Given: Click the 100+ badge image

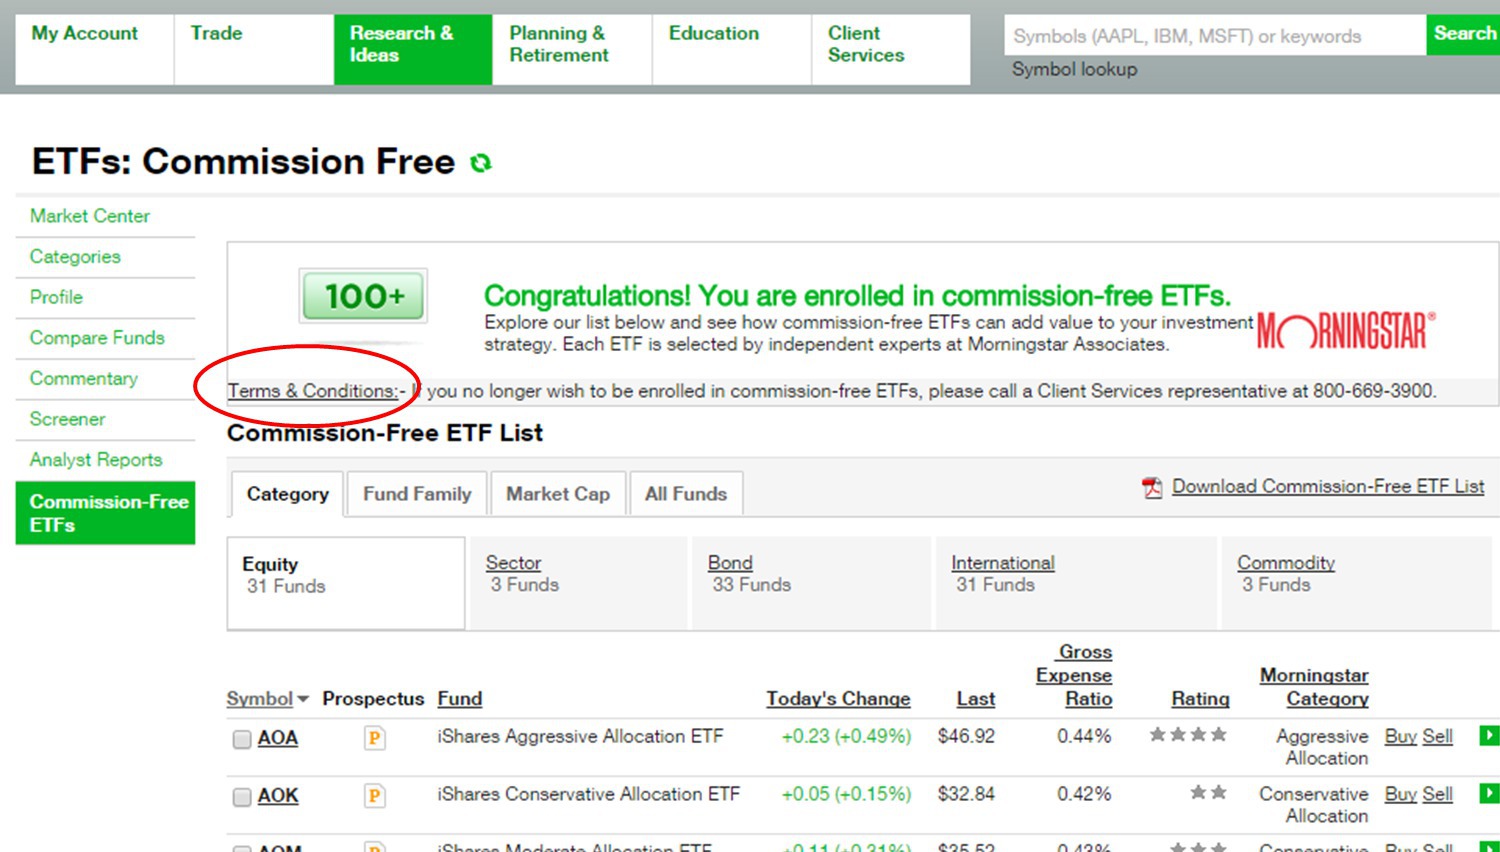Looking at the screenshot, I should point(364,296).
